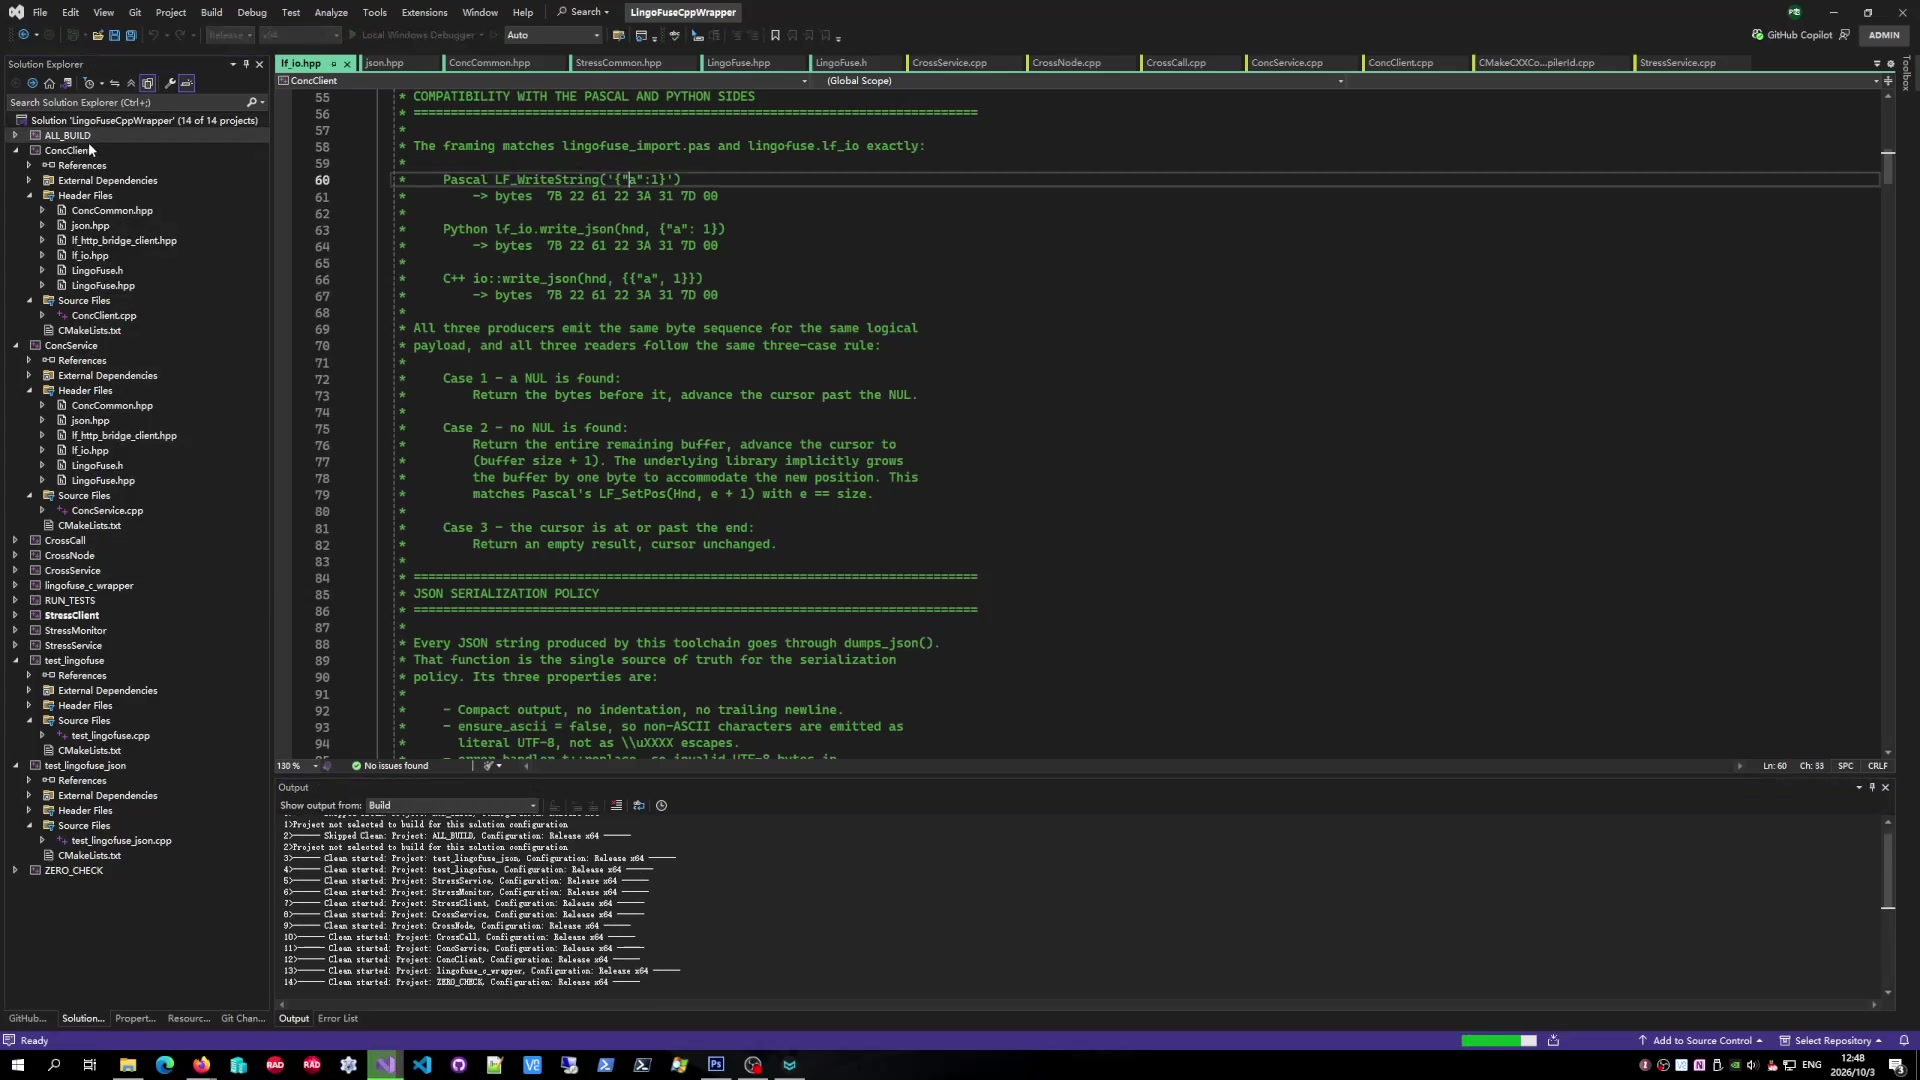Click the Home icon in Solution Explorer
Screen dimensions: 1920x1080
(x=49, y=83)
